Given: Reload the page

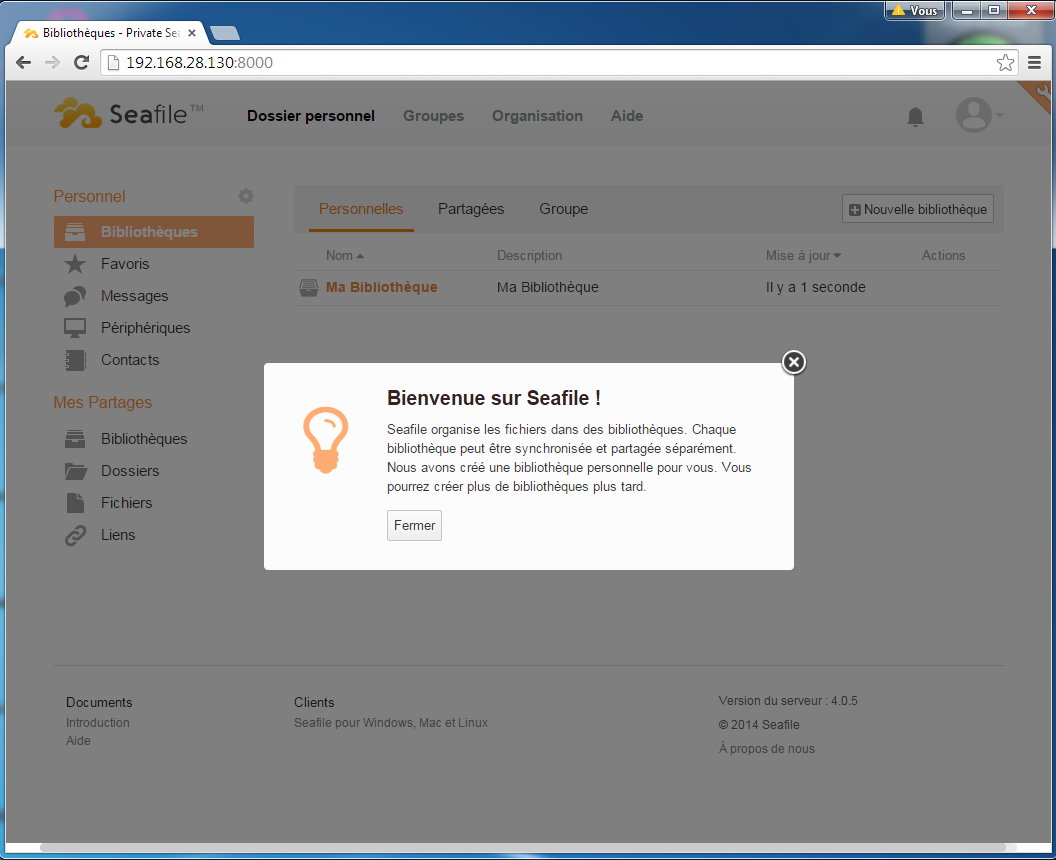Looking at the screenshot, I should 81,63.
